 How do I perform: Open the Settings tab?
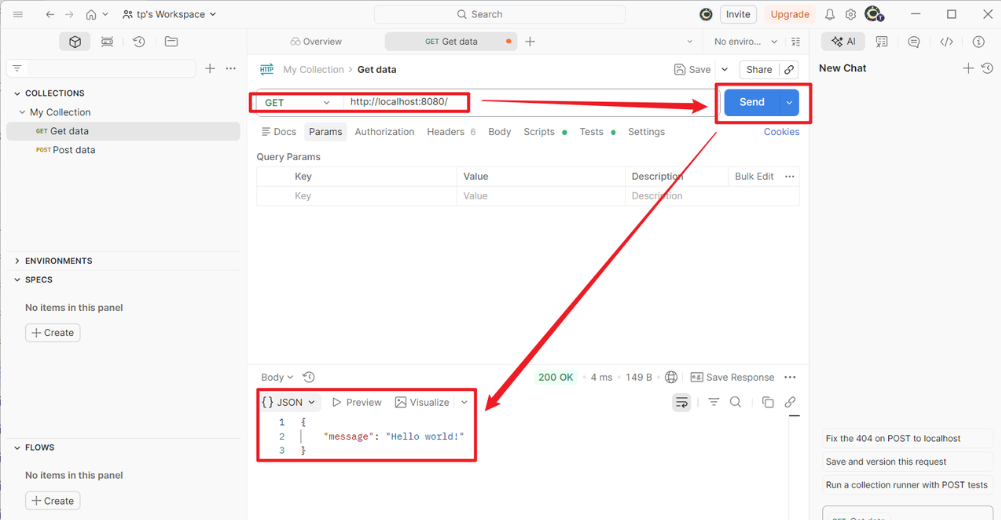click(646, 132)
